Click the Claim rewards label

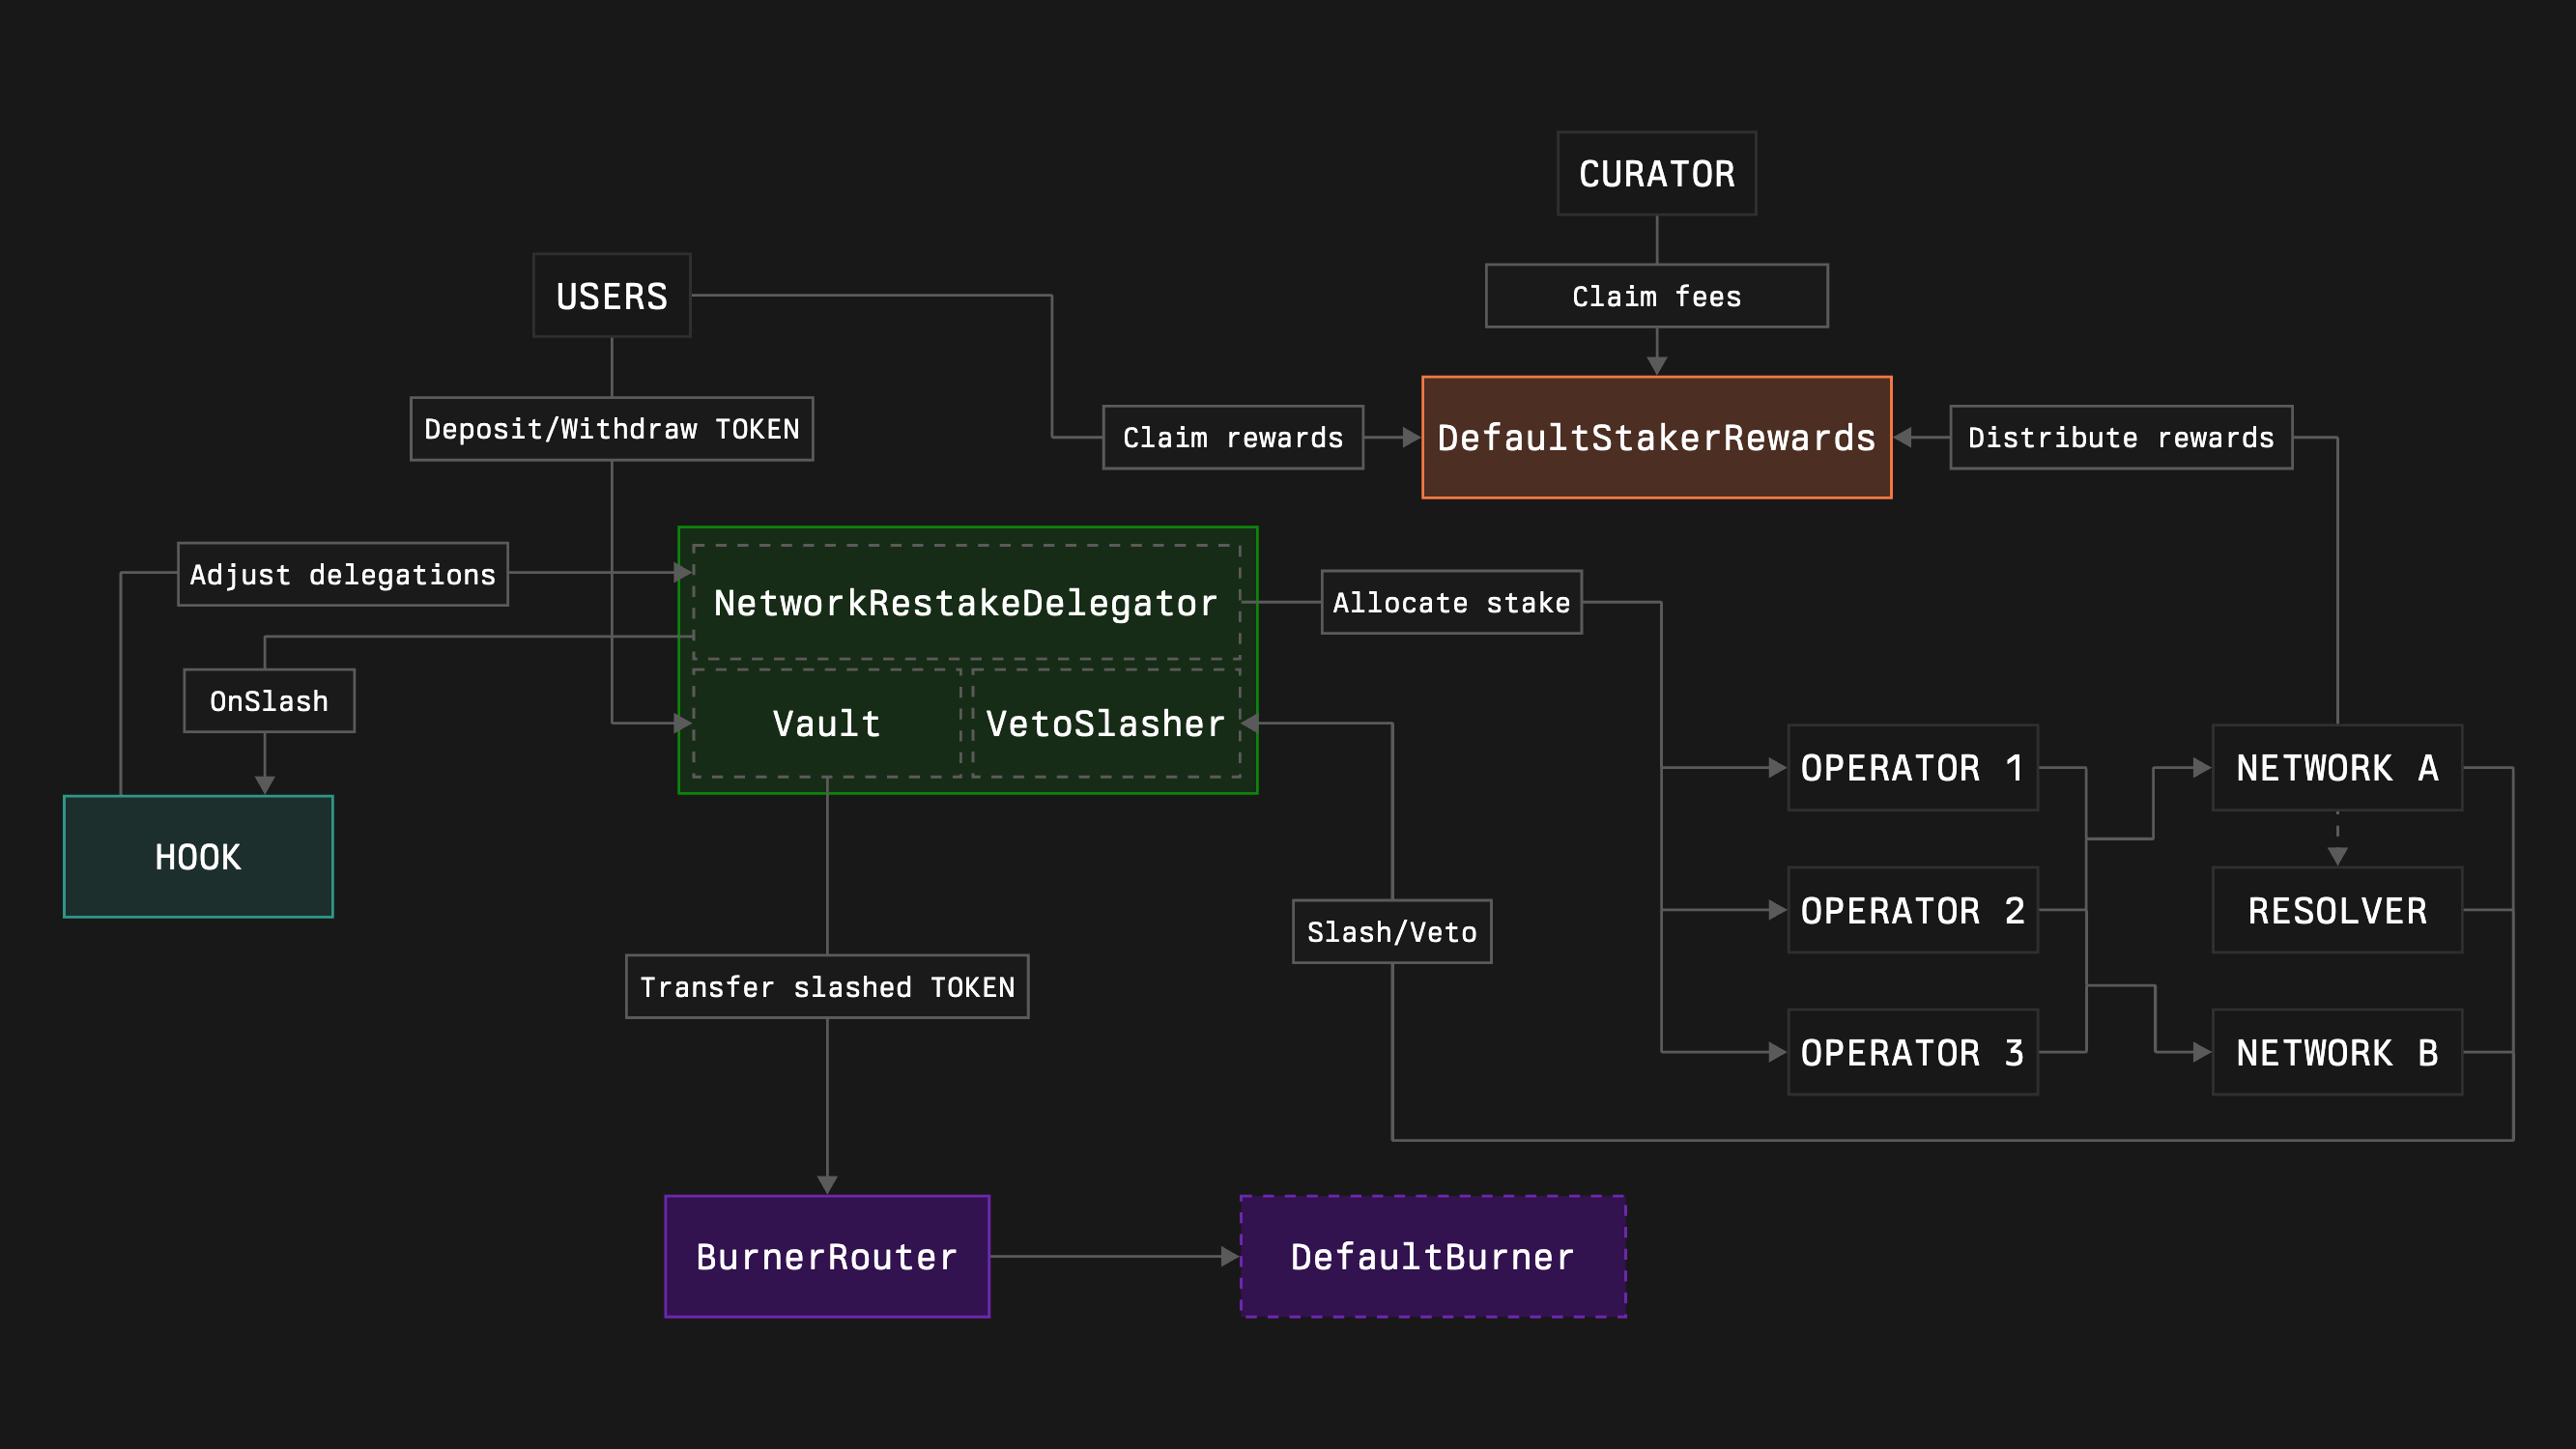pyautogui.click(x=1232, y=437)
